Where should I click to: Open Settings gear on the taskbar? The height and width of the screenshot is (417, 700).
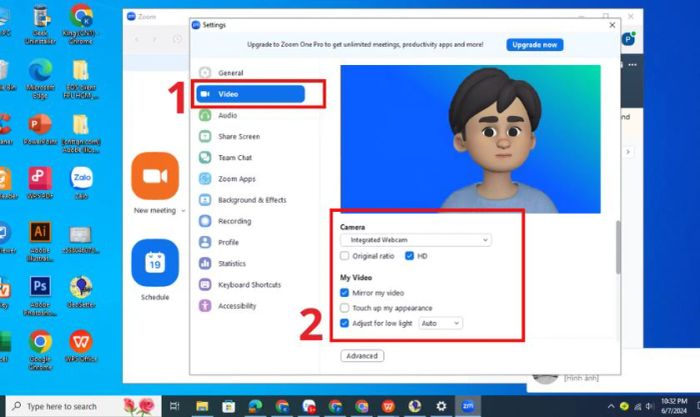441,406
